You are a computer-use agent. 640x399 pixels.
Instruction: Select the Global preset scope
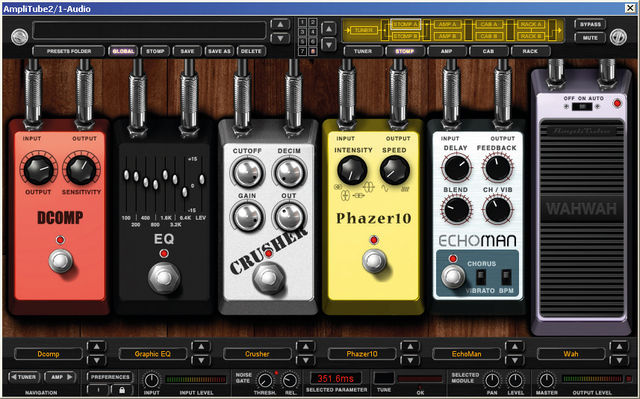coord(123,51)
